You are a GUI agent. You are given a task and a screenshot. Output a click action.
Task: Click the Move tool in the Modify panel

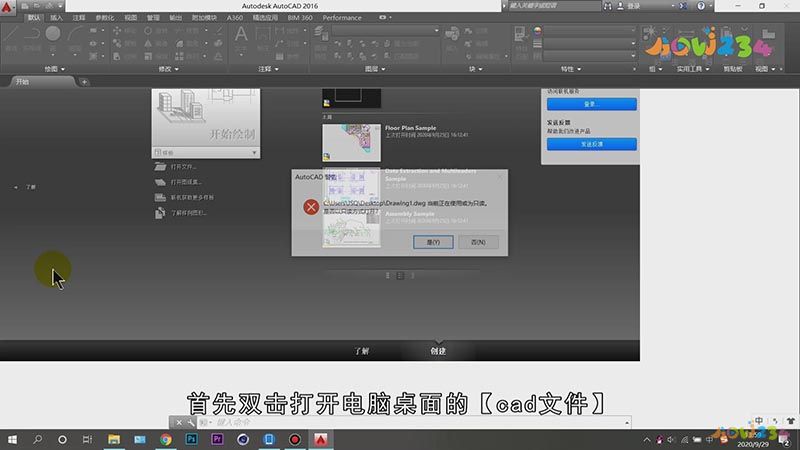[123, 31]
